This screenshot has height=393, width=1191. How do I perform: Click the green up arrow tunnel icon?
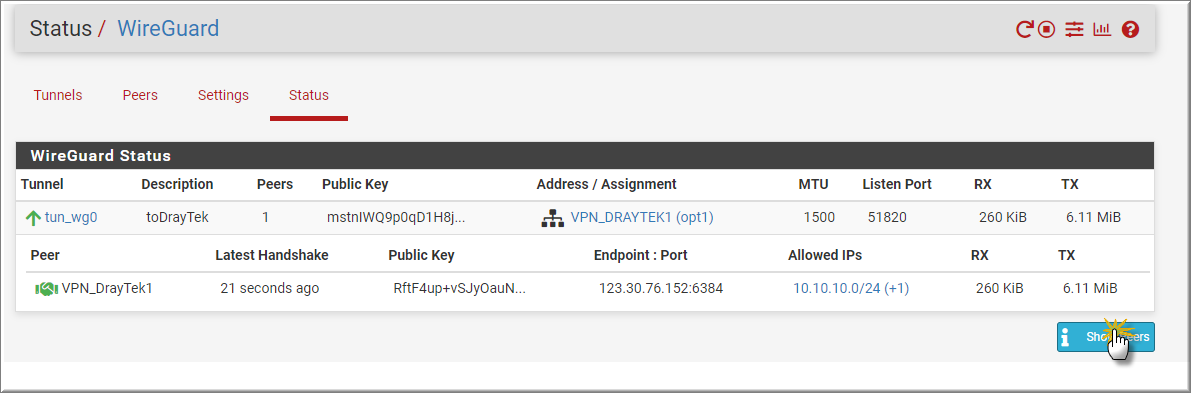coord(33,218)
